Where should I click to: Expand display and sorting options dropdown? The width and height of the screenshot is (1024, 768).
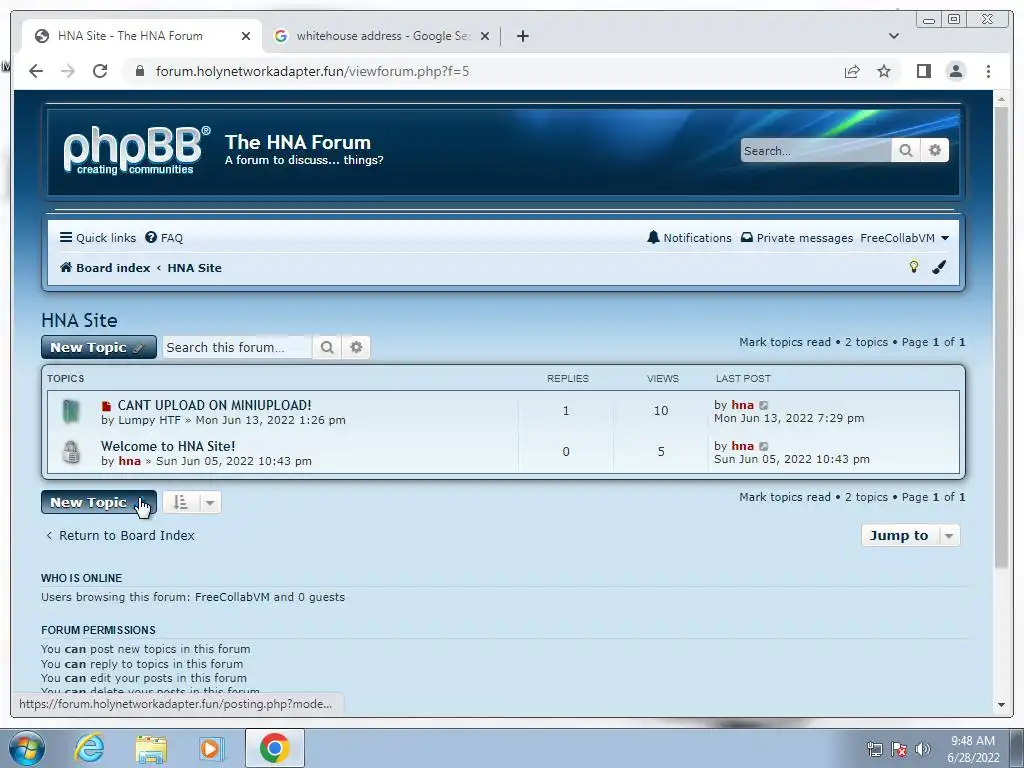[x=192, y=502]
